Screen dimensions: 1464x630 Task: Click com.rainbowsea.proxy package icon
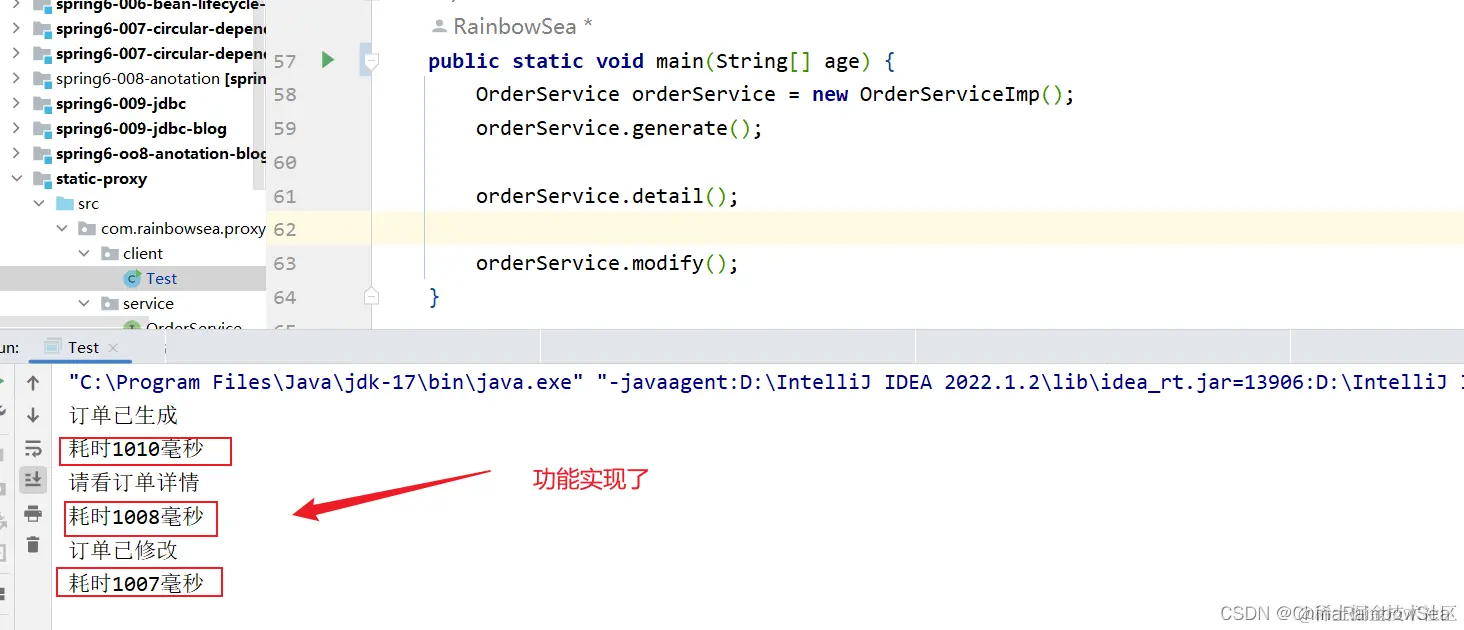(88, 229)
